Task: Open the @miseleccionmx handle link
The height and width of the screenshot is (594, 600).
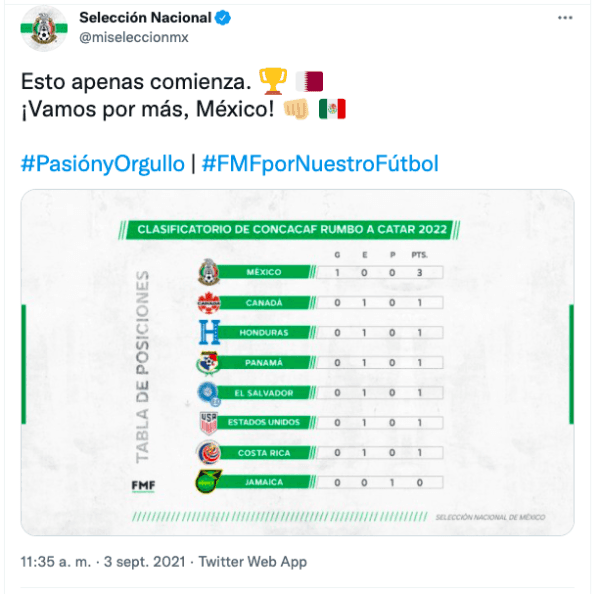Action: 134,38
